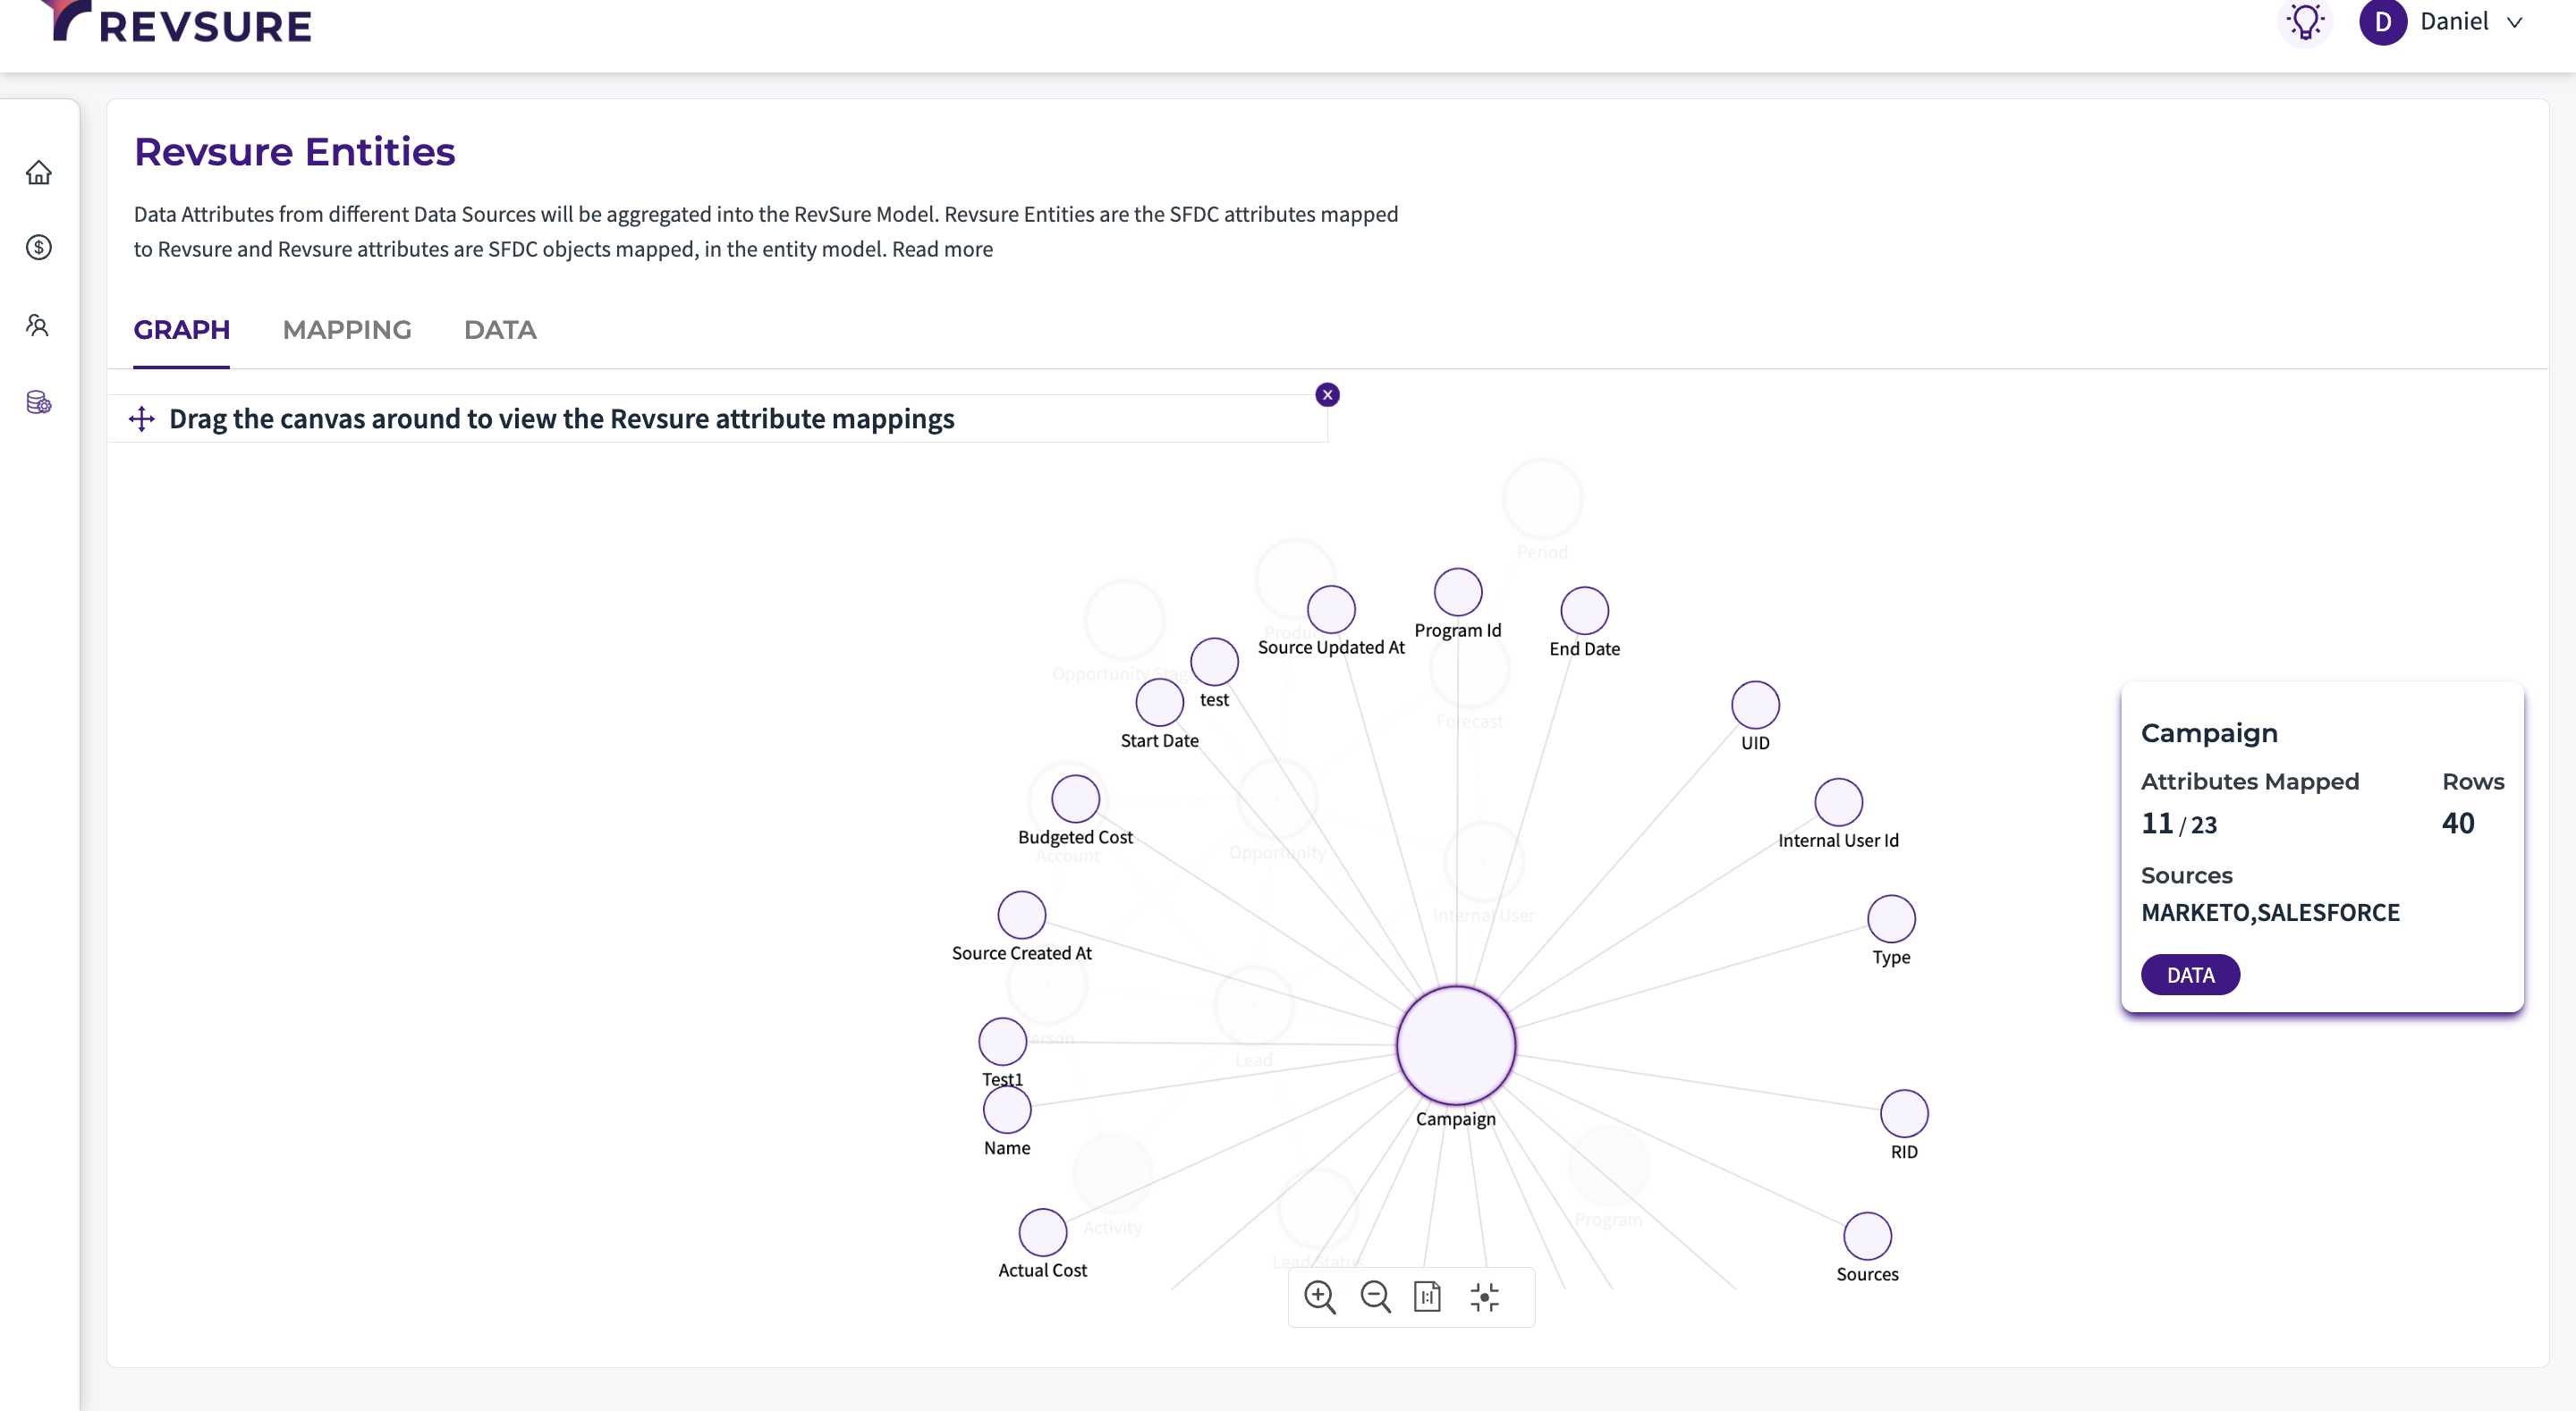Zoom in on the graph canvas
Screen dimensions: 2576x1411
(1320, 1297)
